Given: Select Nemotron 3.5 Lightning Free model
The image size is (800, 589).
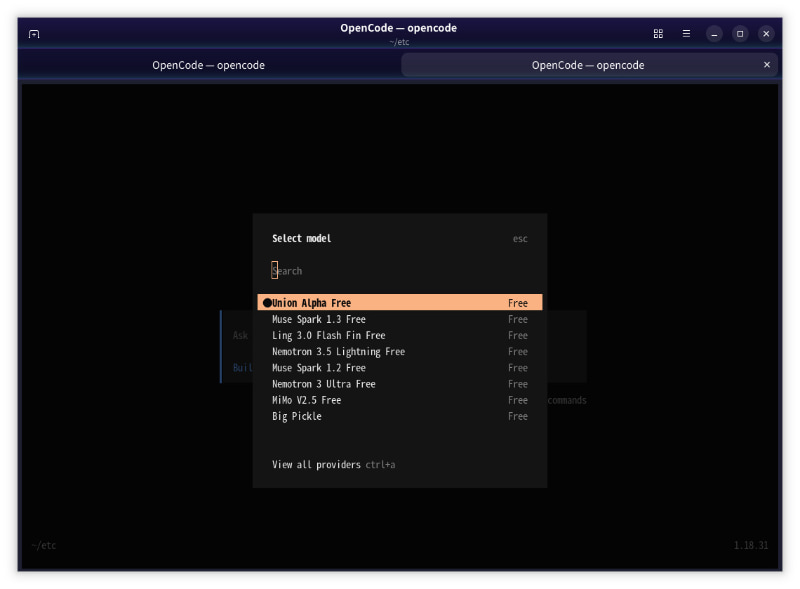Looking at the screenshot, I should pos(399,352).
